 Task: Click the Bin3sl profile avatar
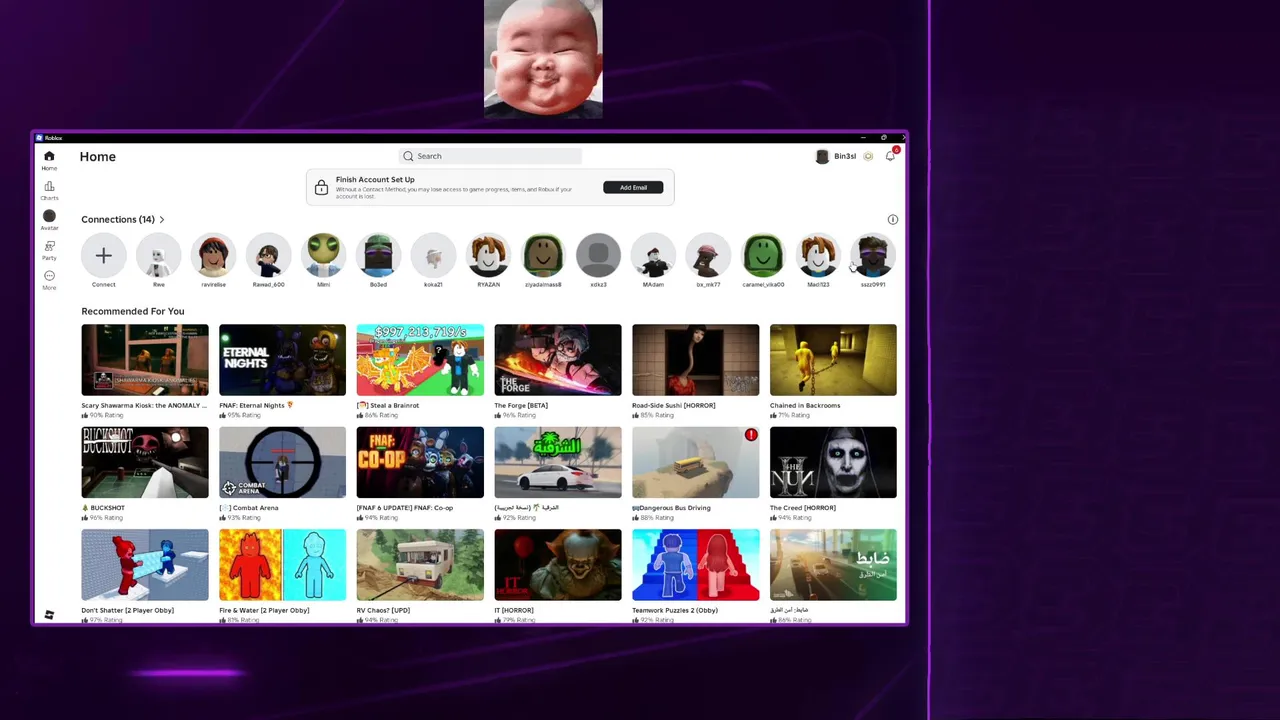coord(822,156)
